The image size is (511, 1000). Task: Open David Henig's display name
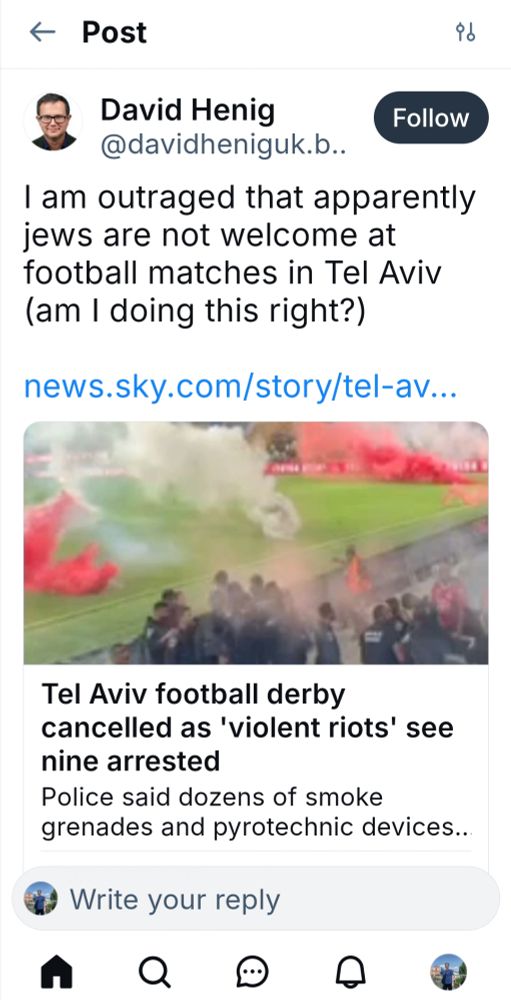[x=188, y=110]
